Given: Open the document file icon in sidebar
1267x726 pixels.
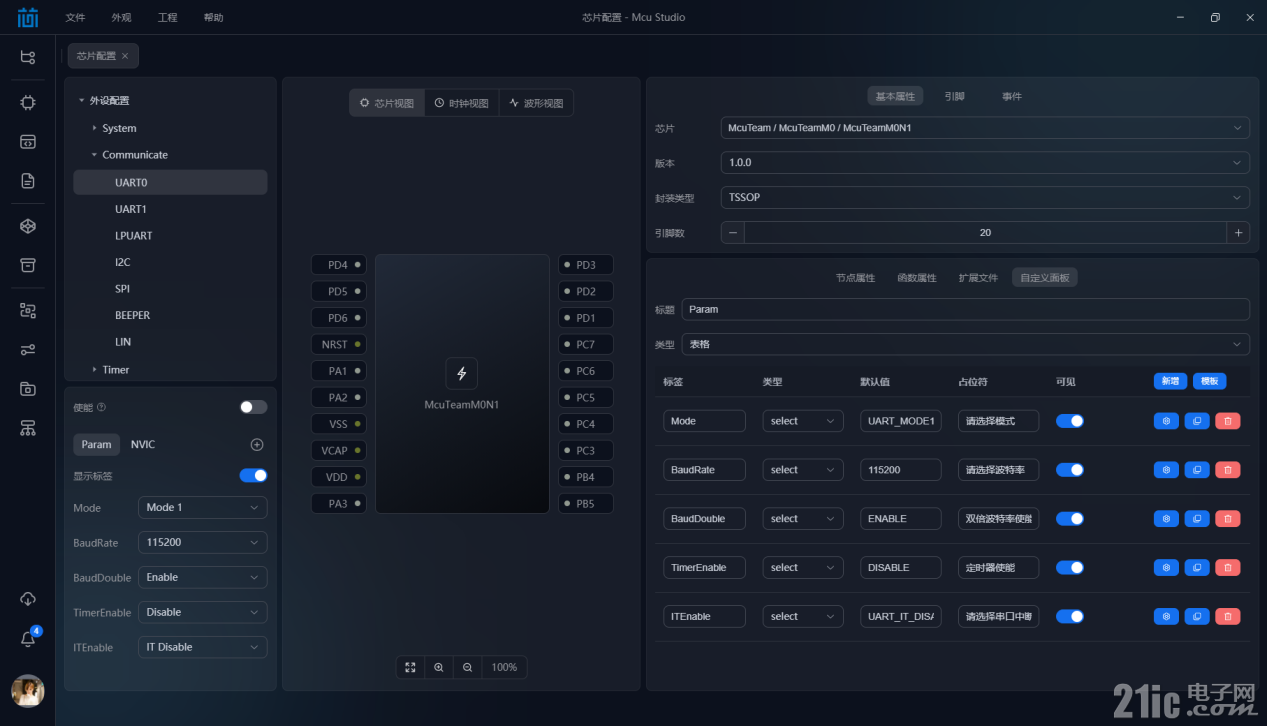Looking at the screenshot, I should 28,181.
